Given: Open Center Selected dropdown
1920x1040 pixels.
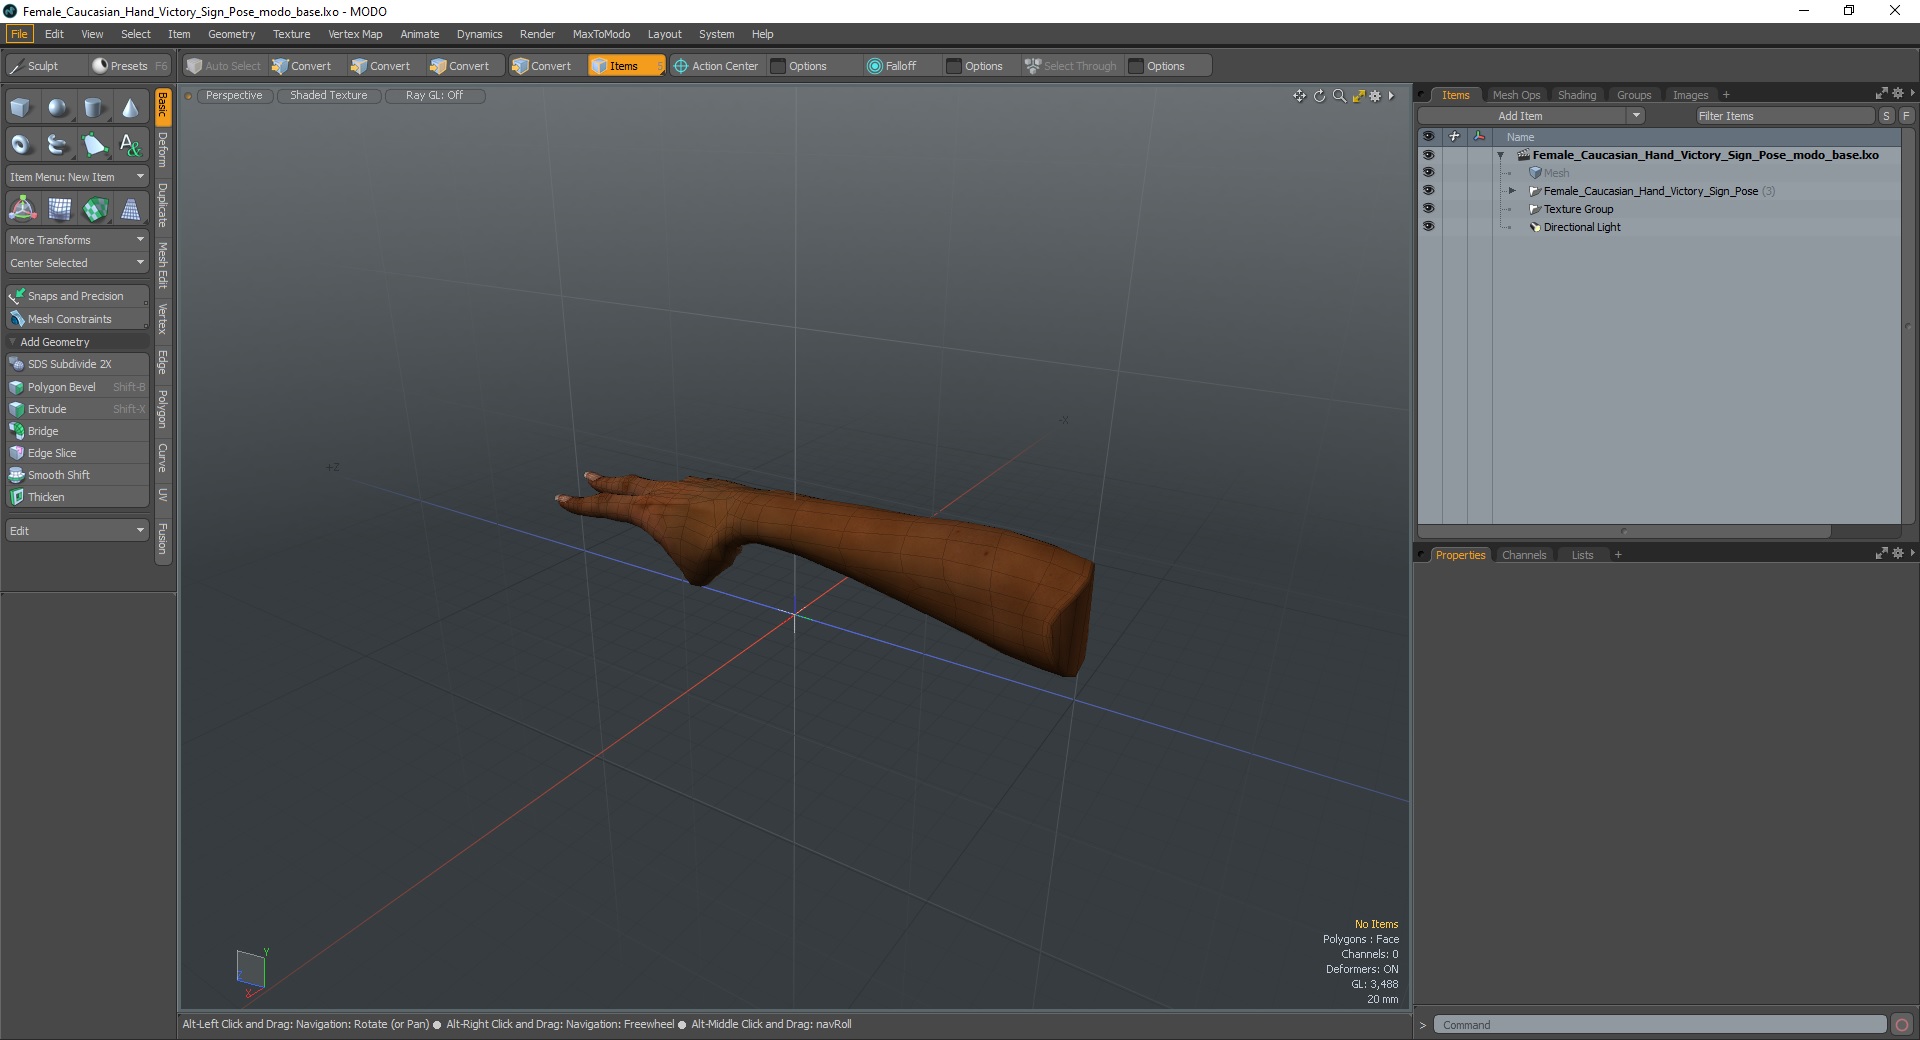Looking at the screenshot, I should pyautogui.click(x=77, y=263).
